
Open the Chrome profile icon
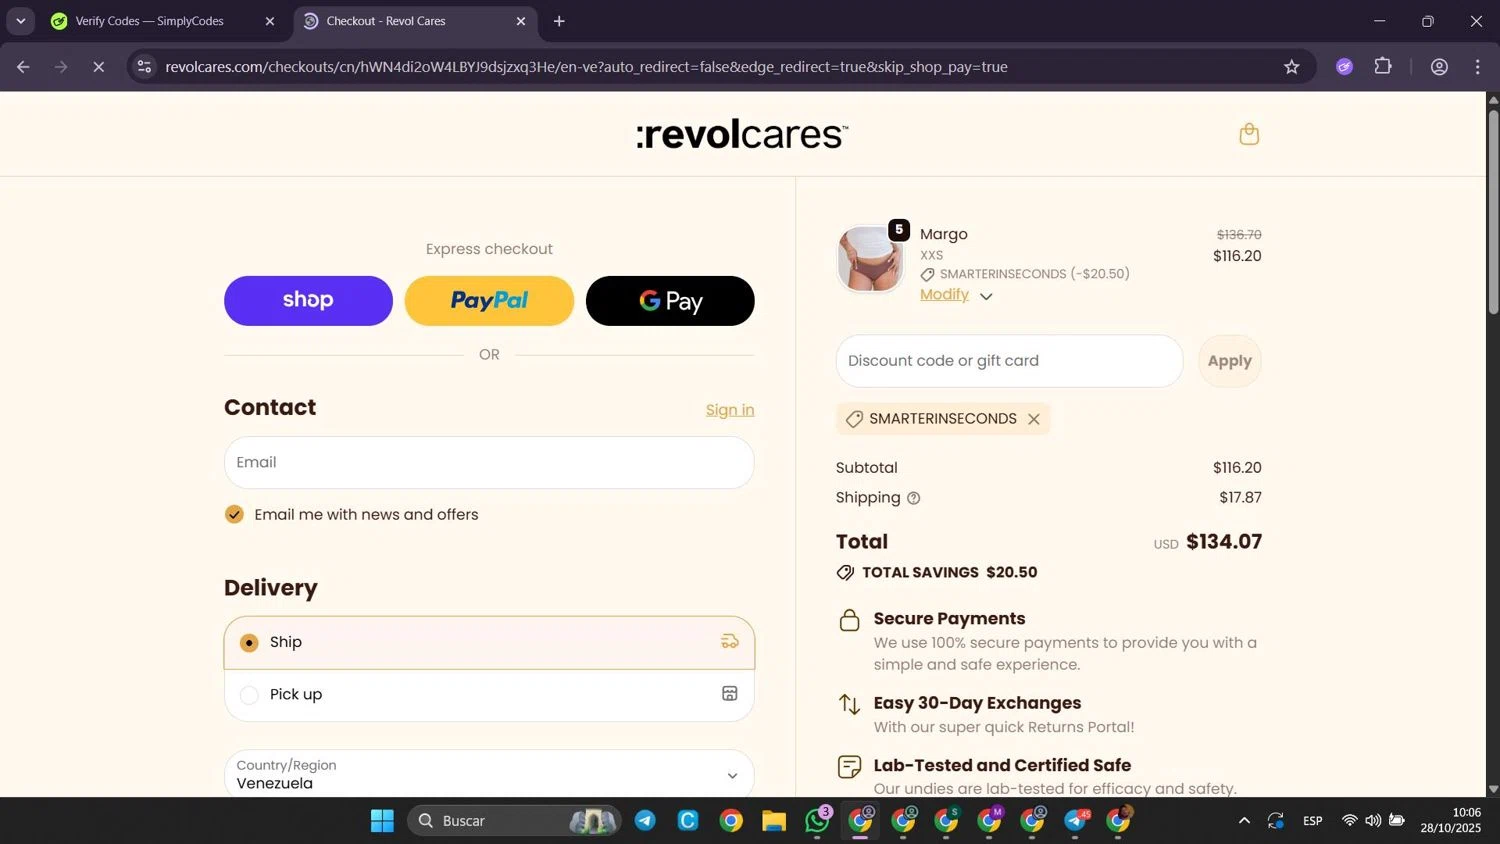click(x=1439, y=67)
